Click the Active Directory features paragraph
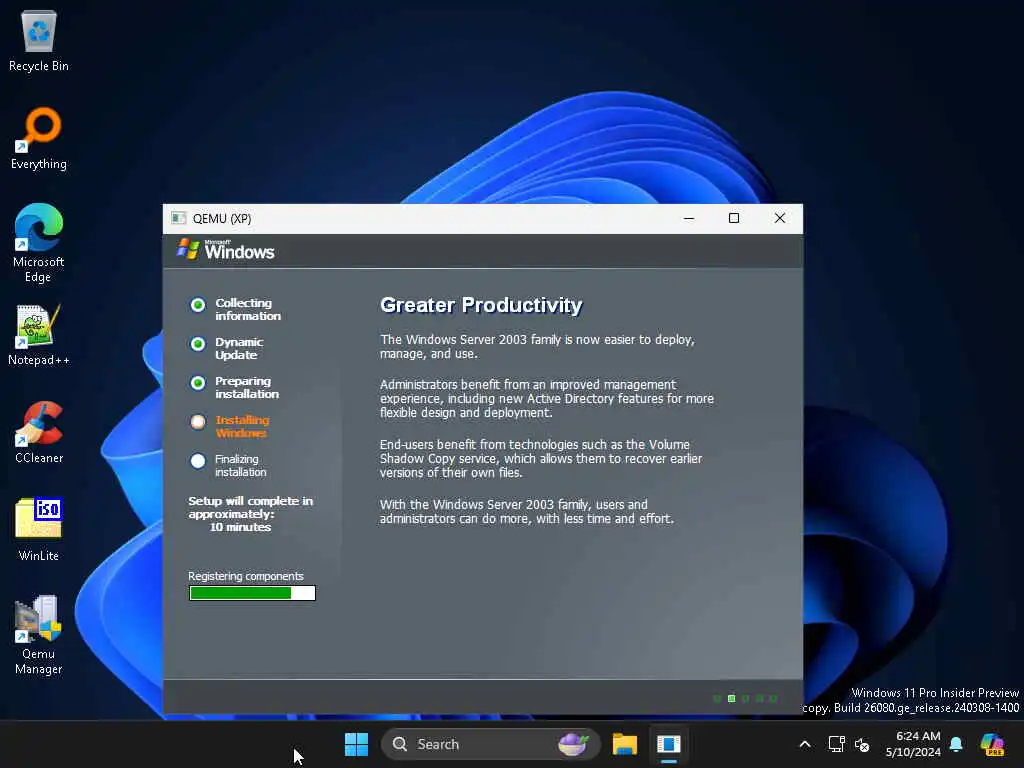Screen dimensions: 1024x768 click(547, 398)
